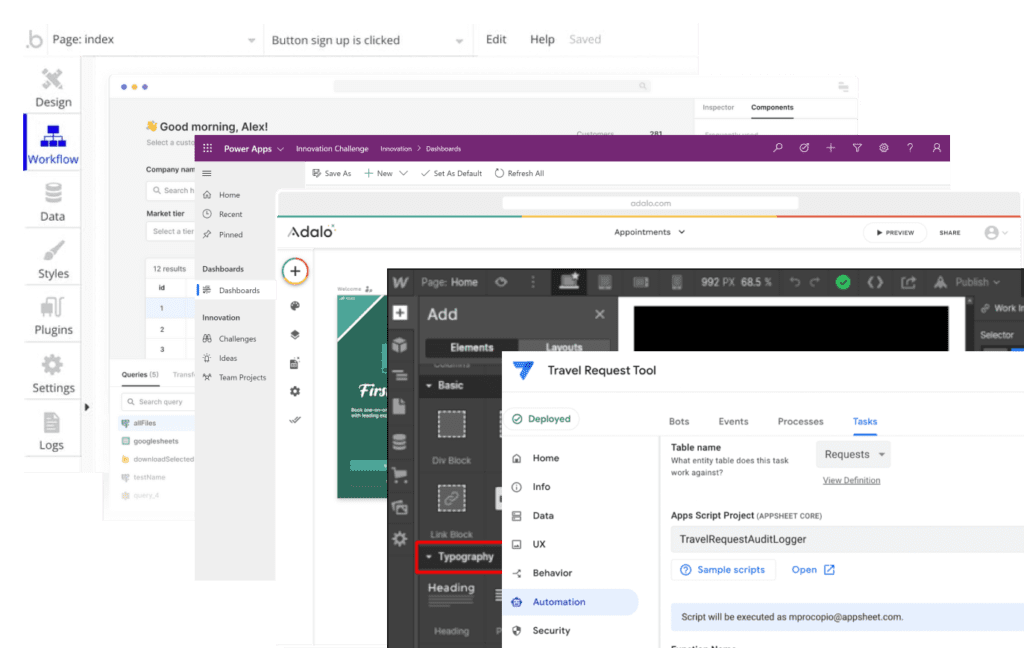
Task: Open the Data section in Bubble sidebar
Action: point(53,202)
